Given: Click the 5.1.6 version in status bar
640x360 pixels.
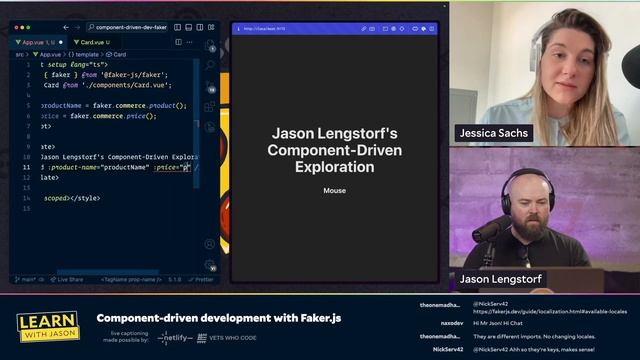Looking at the screenshot, I should [x=175, y=280].
